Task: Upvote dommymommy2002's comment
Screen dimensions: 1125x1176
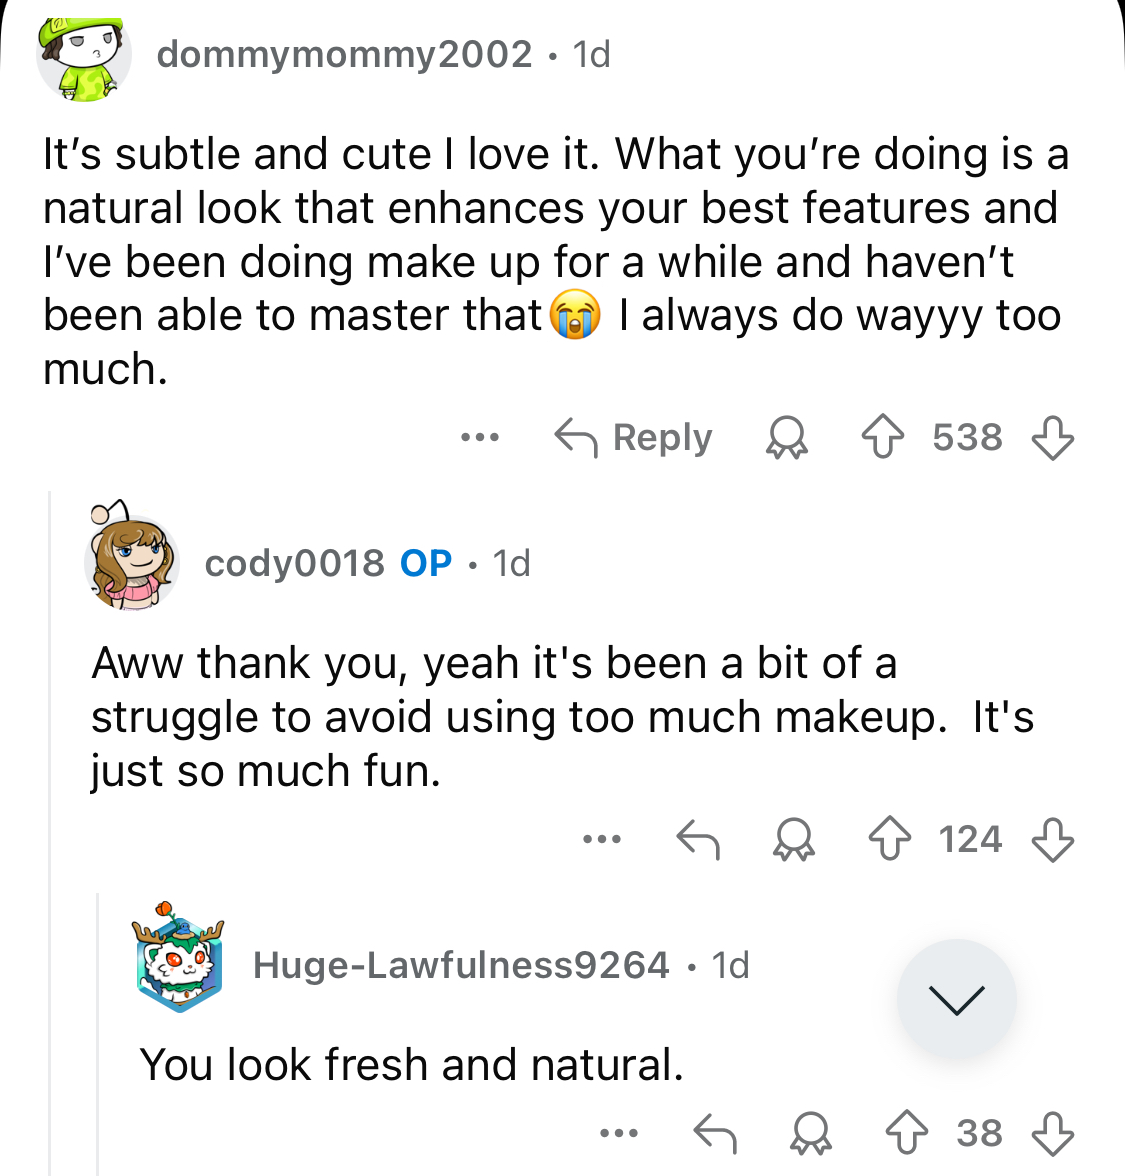Action: (882, 438)
